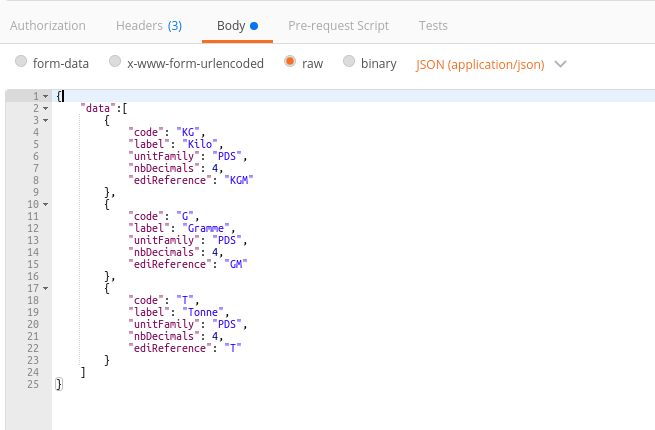The width and height of the screenshot is (655, 430).
Task: Click line number 25 in the gutter
Action: (x=32, y=384)
